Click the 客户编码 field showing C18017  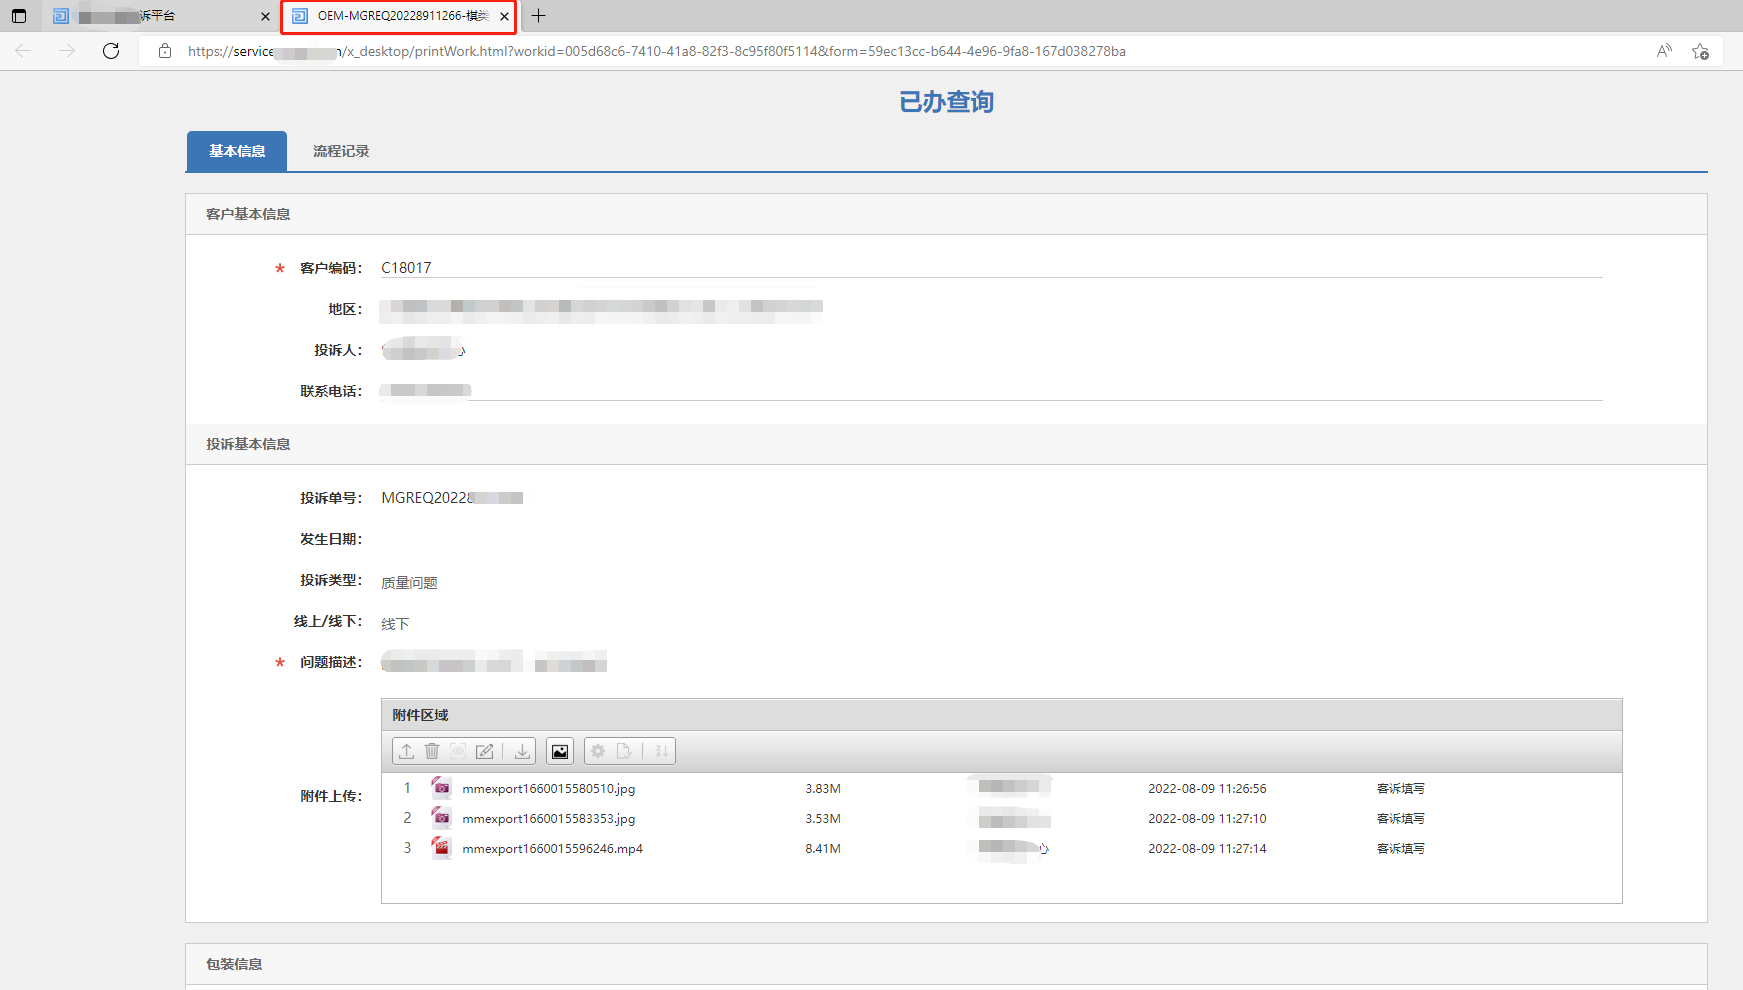pyautogui.click(x=991, y=268)
